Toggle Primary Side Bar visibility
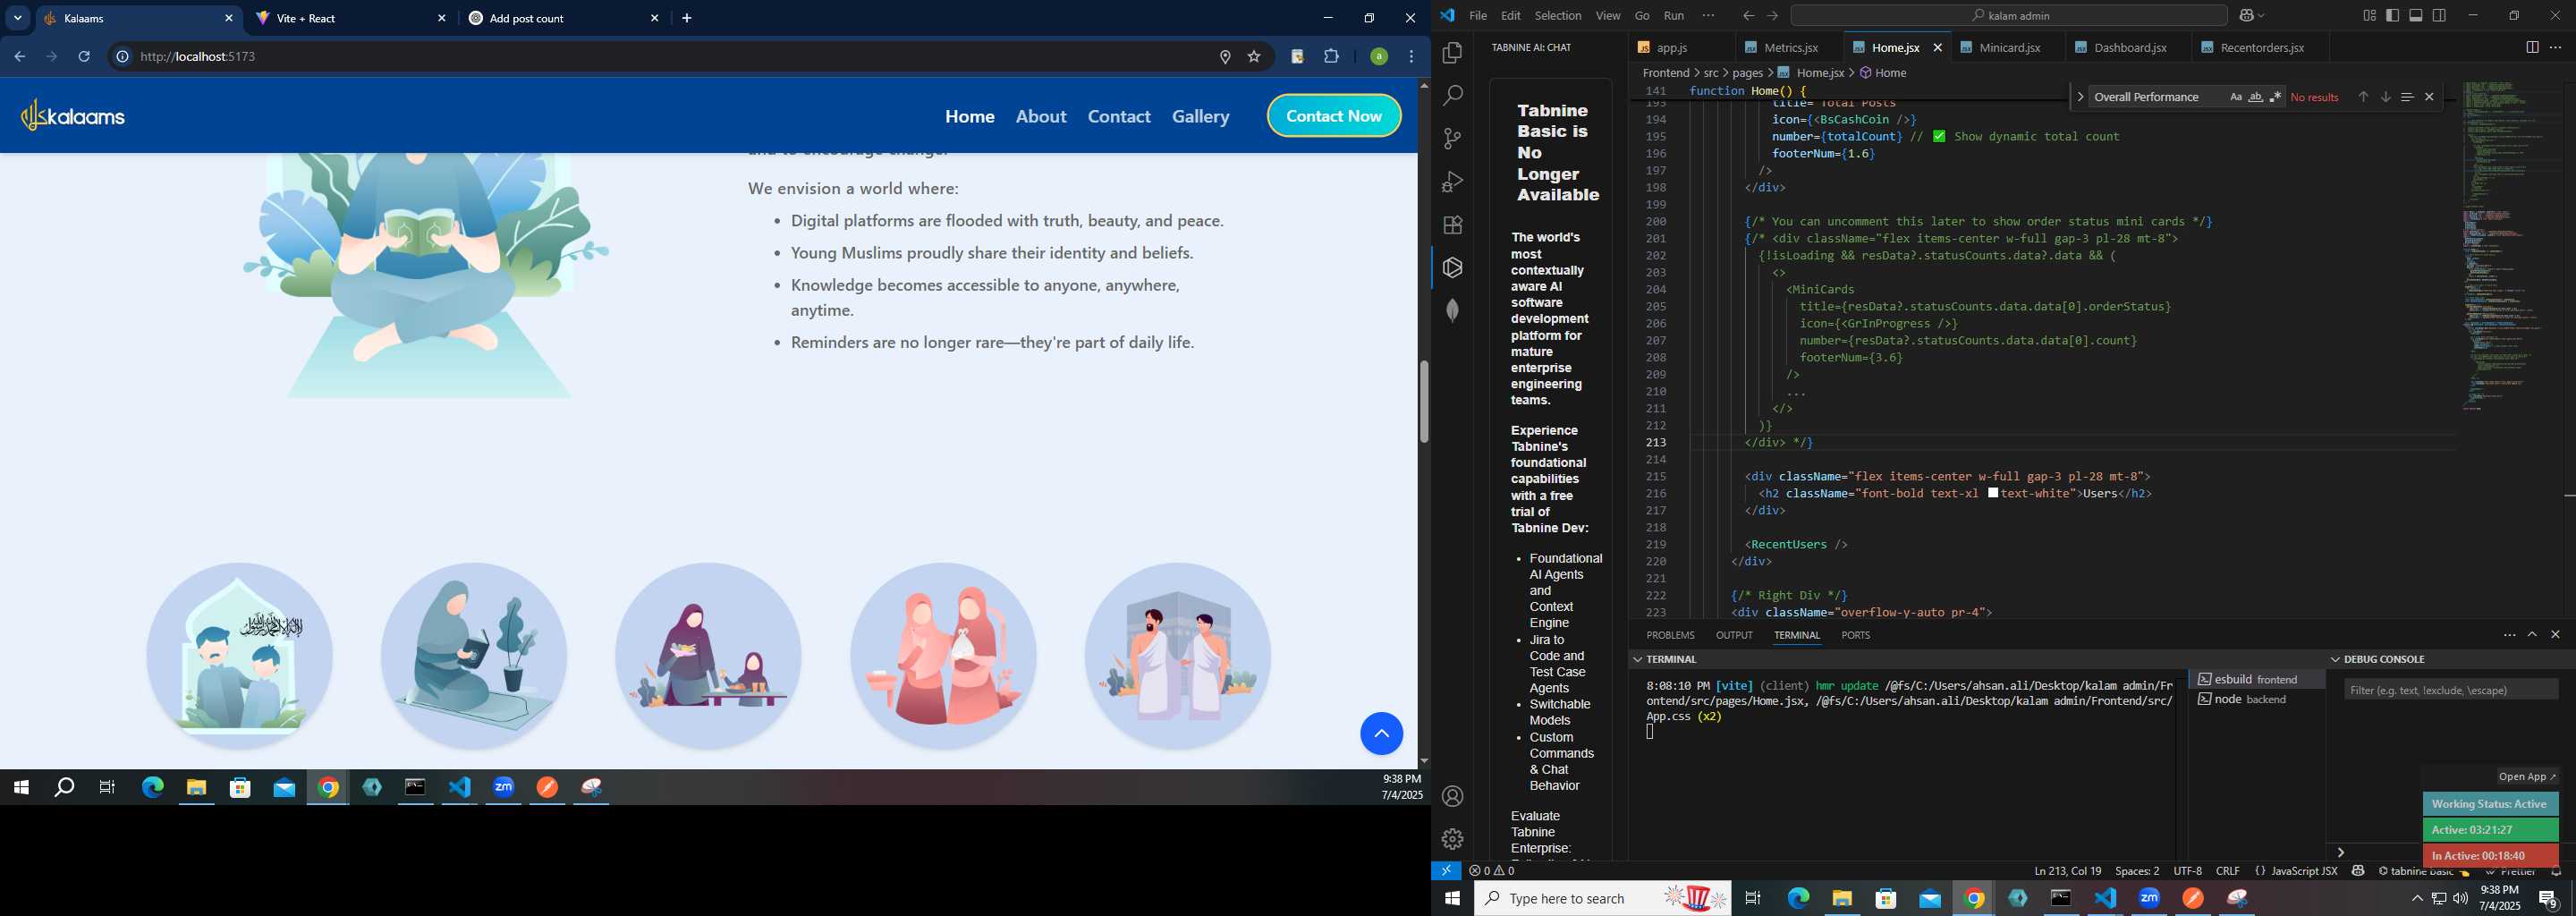Image resolution: width=2576 pixels, height=916 pixels. point(2392,16)
